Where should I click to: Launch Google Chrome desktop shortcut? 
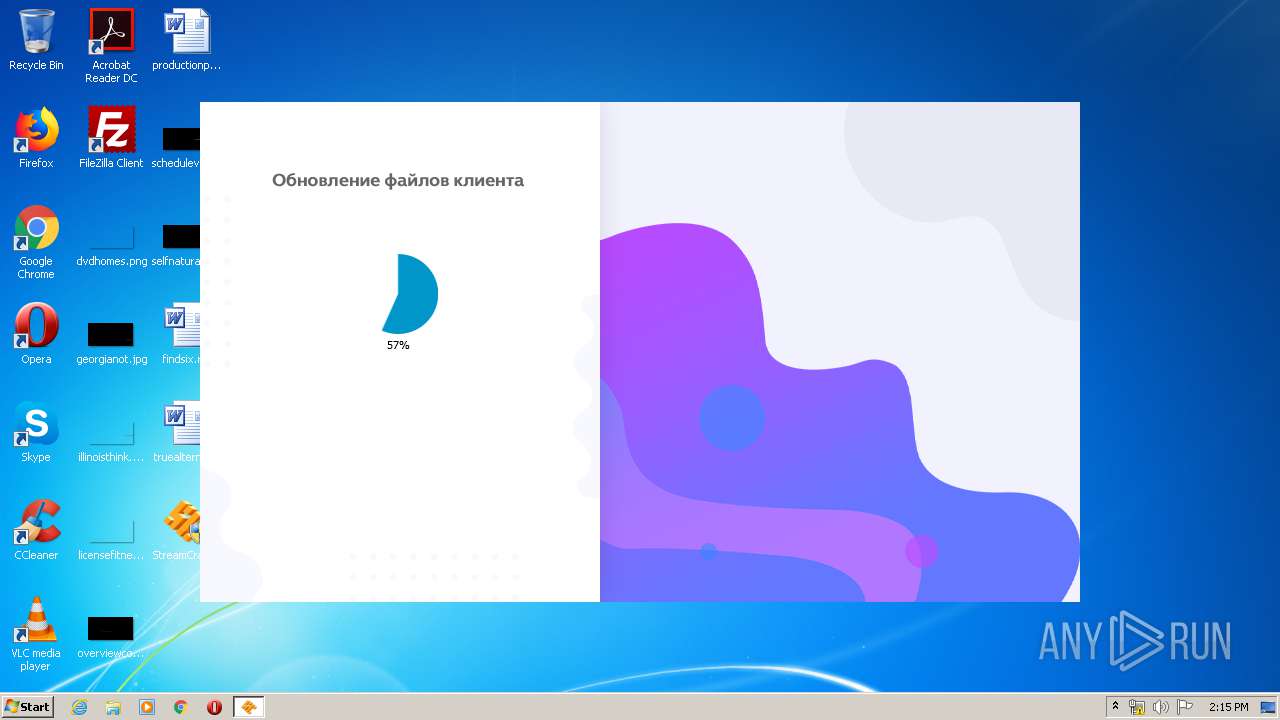36,242
